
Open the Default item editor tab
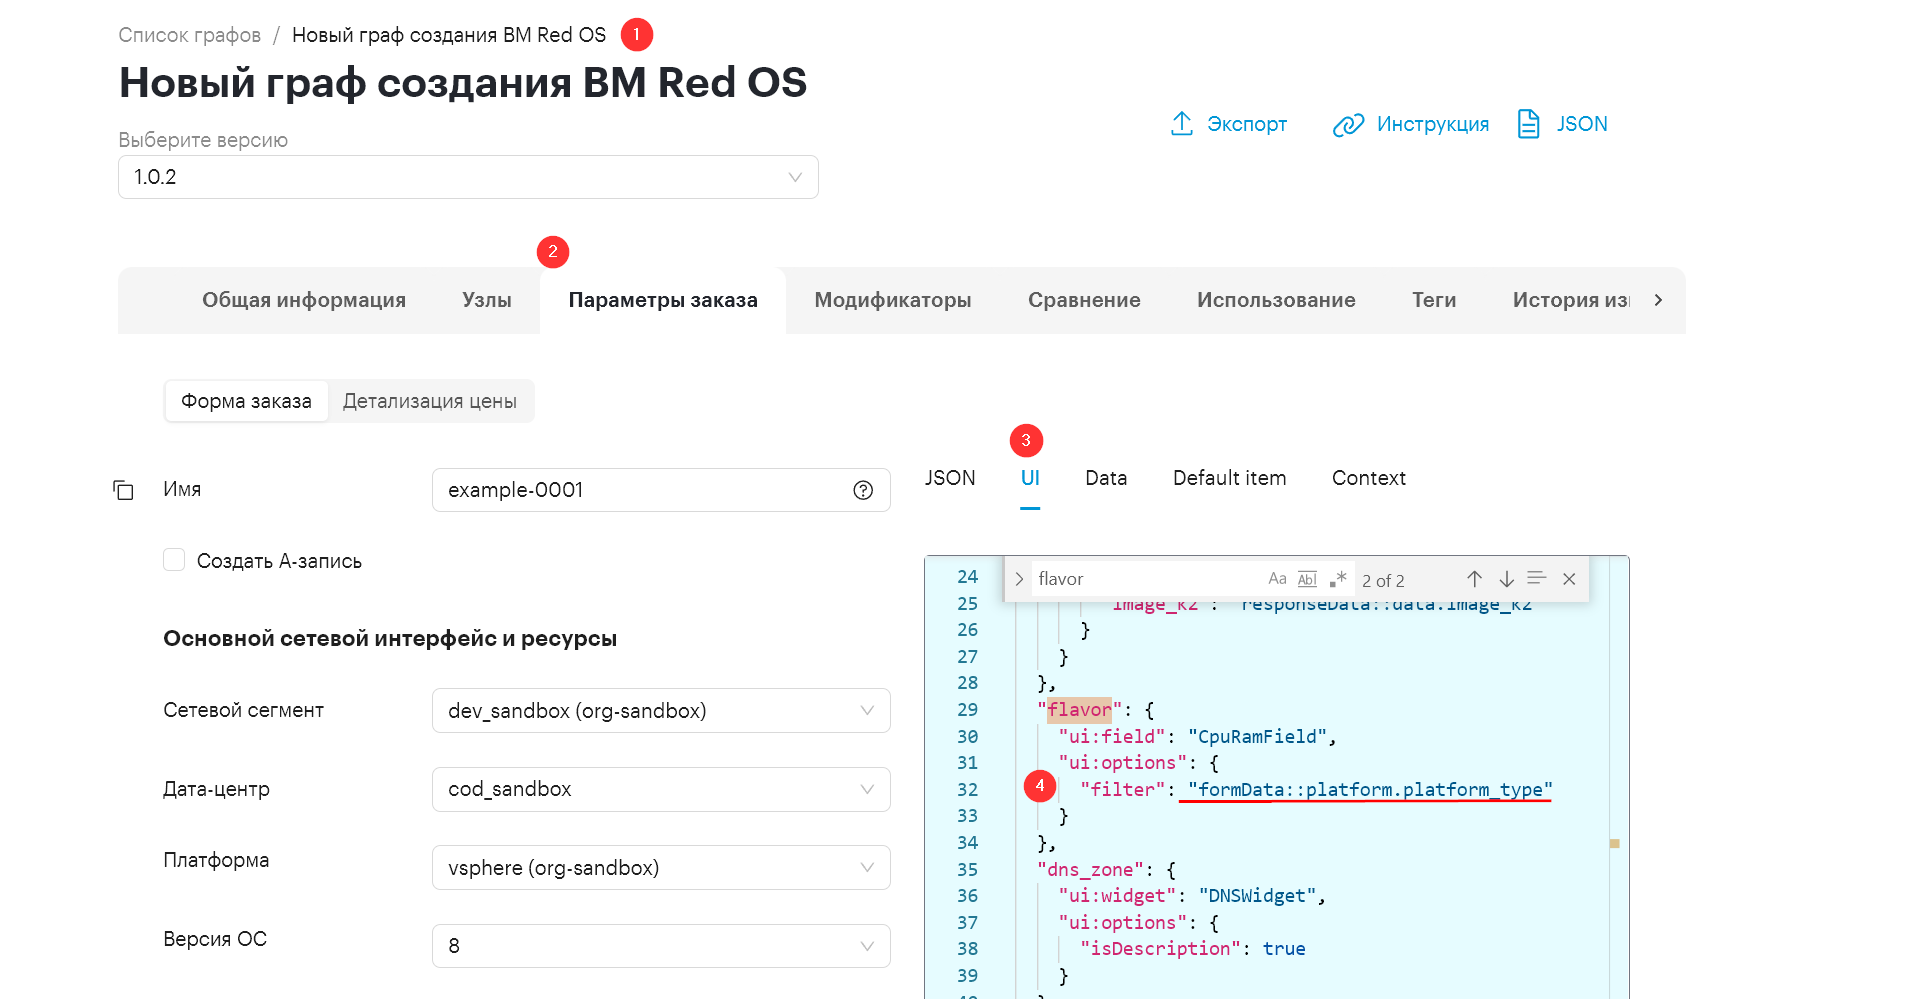(1229, 478)
